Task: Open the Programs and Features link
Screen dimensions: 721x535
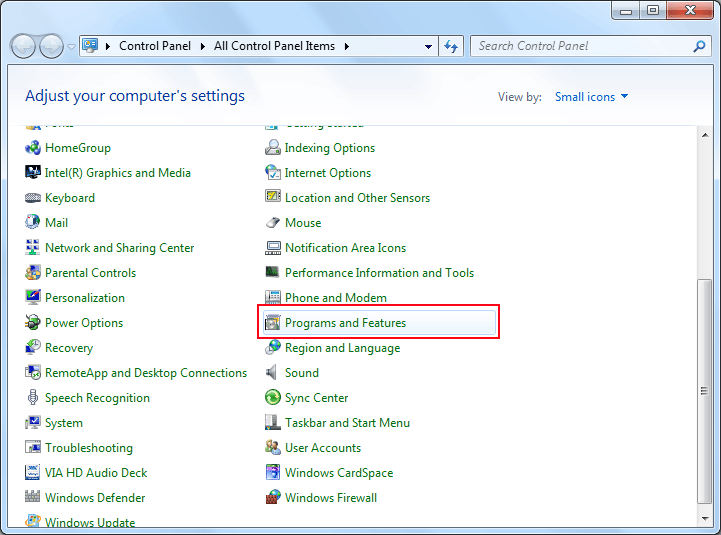Action: click(345, 323)
